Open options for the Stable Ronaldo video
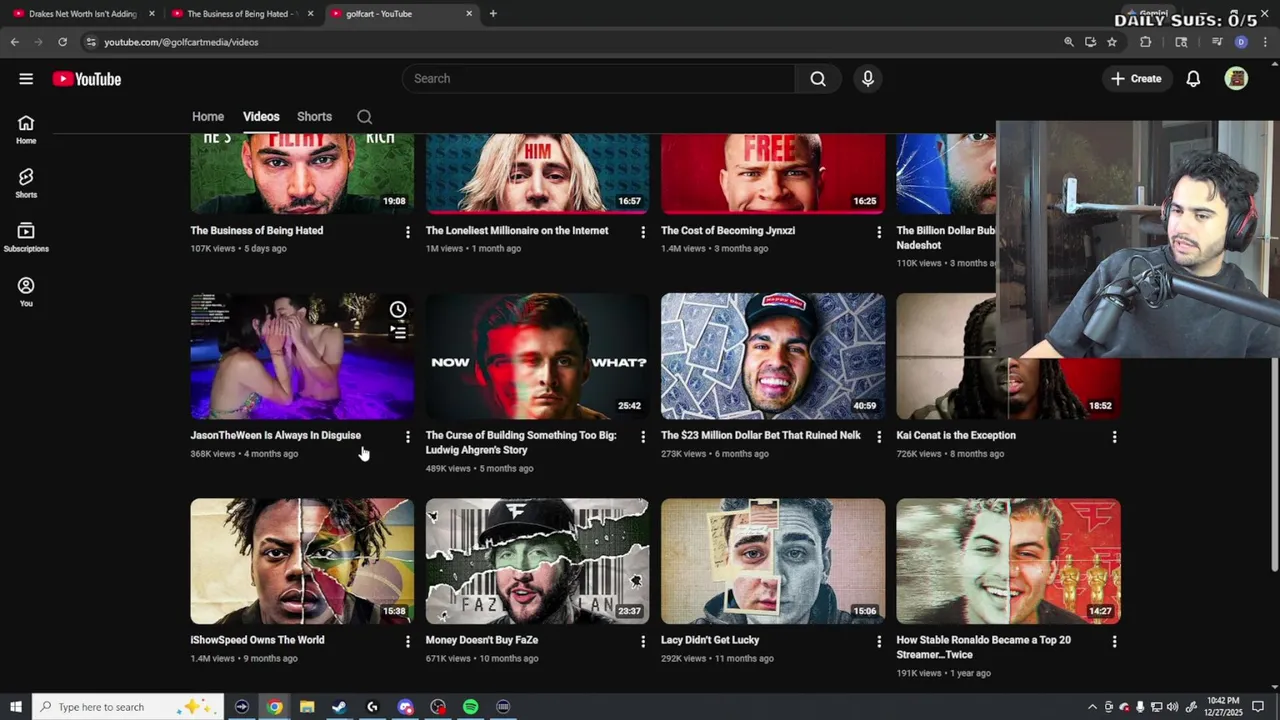 1114,642
